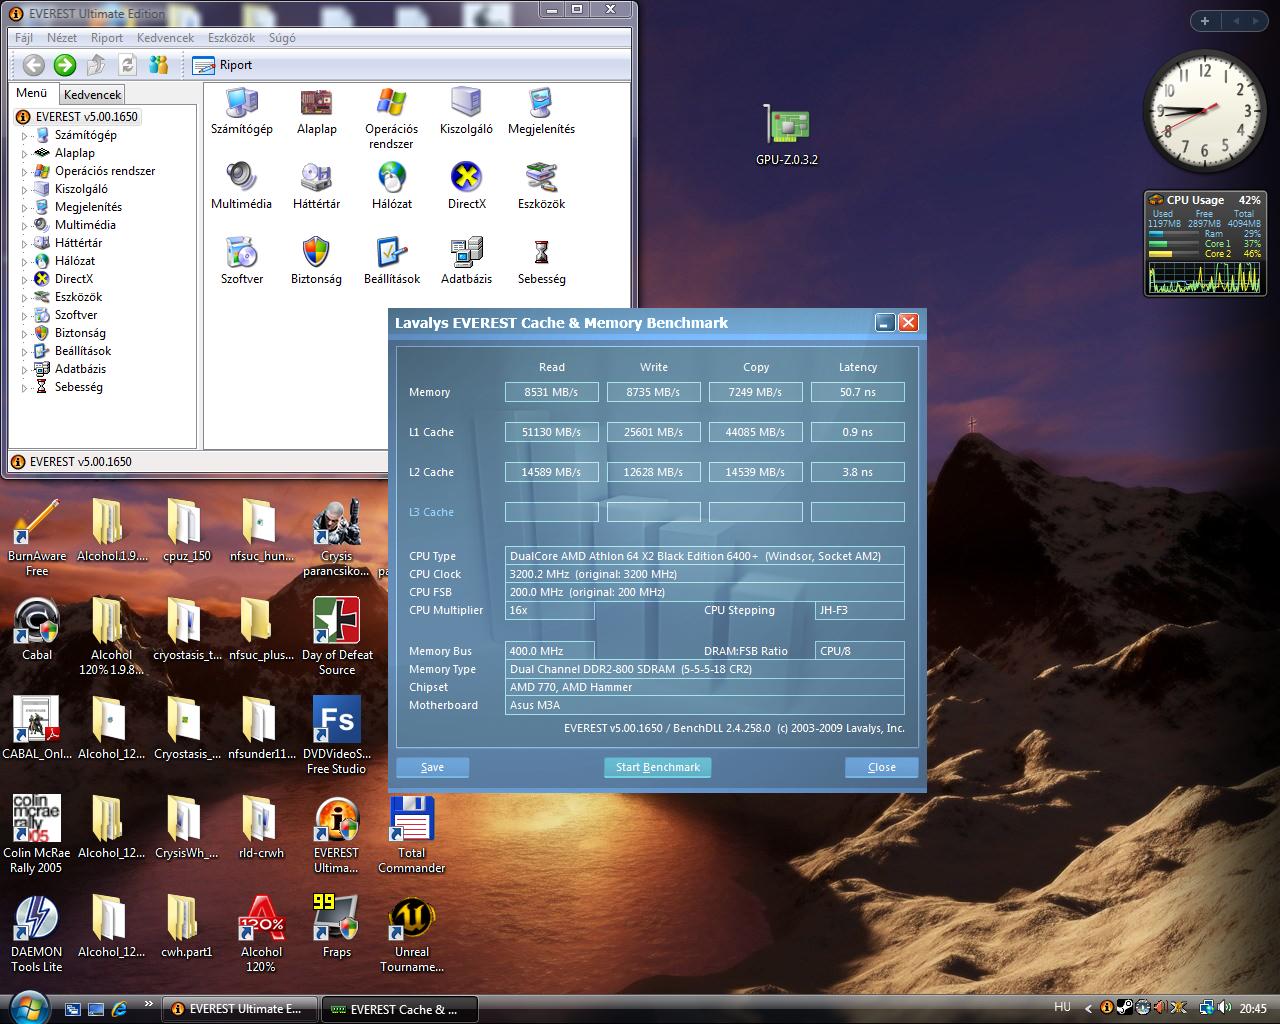Click the Memory Read value 8531 MB/s
This screenshot has height=1024, width=1280.
551,392
